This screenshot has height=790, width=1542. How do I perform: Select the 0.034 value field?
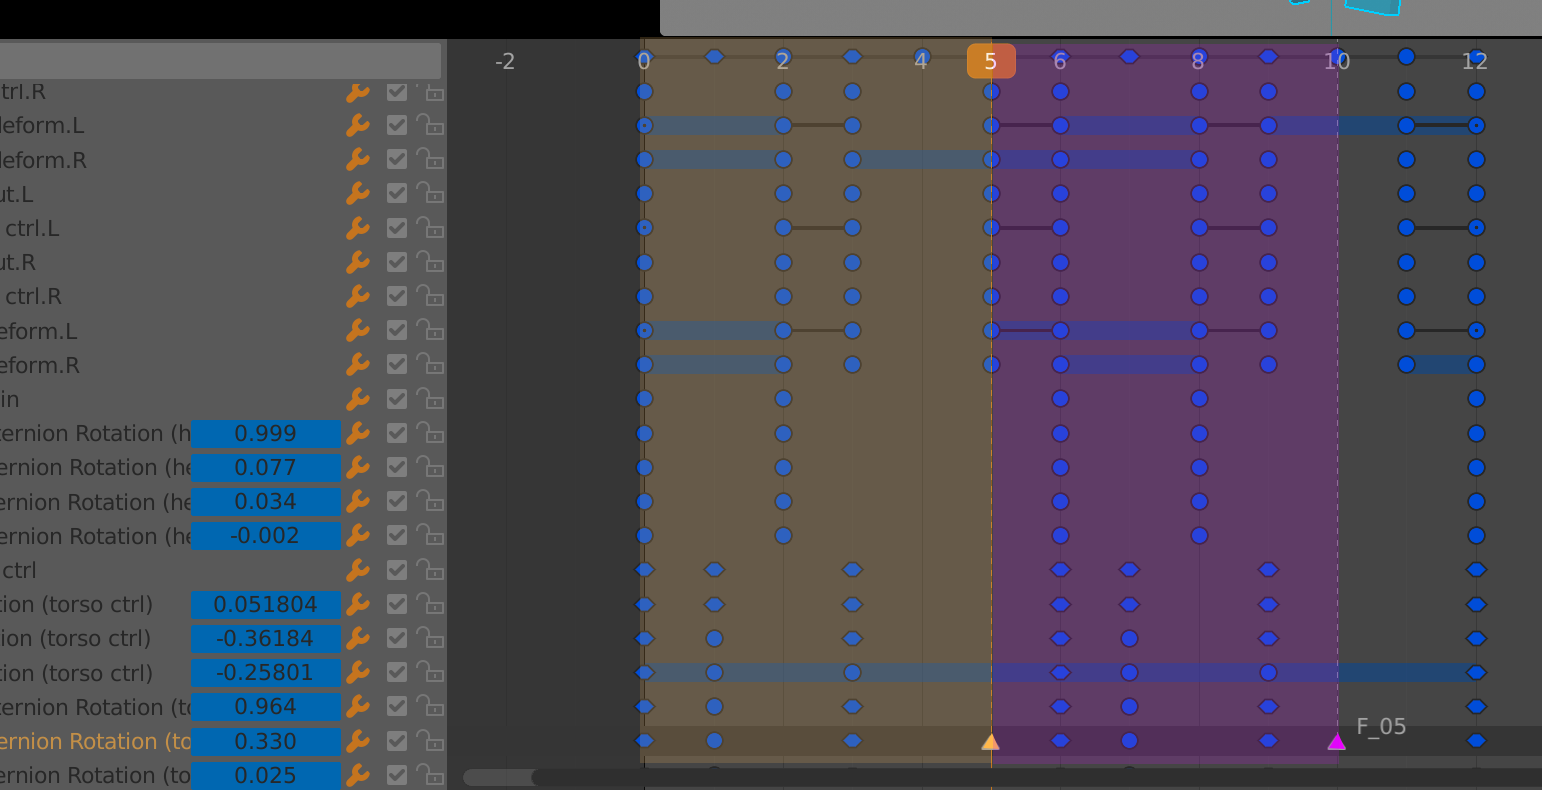tap(266, 501)
